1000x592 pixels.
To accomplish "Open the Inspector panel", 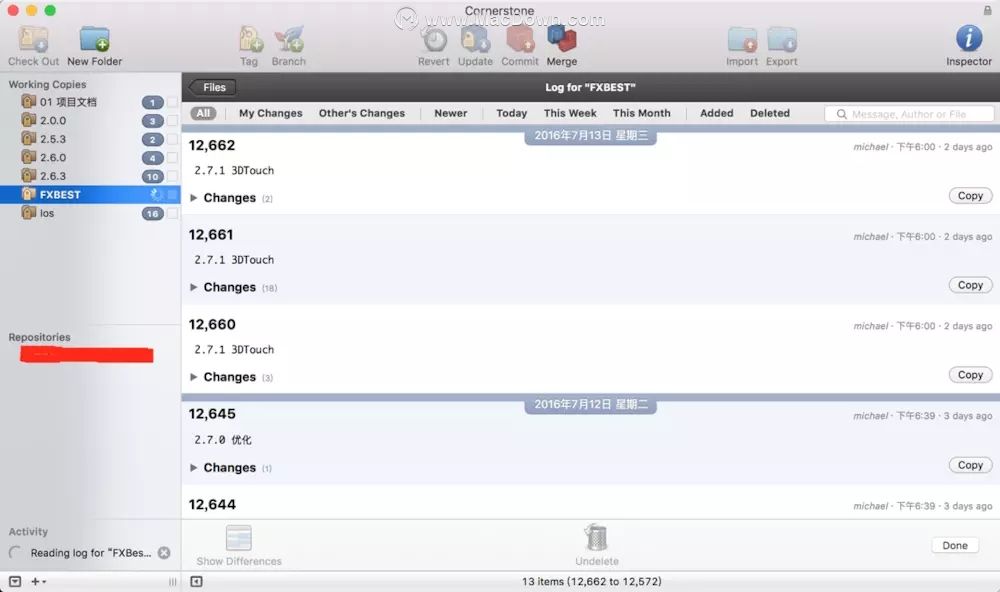I will (x=969, y=38).
